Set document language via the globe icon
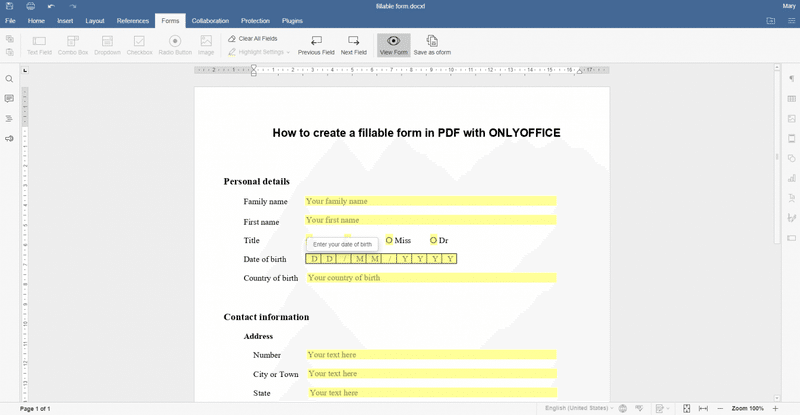This screenshot has height=415, width=800. [622, 408]
